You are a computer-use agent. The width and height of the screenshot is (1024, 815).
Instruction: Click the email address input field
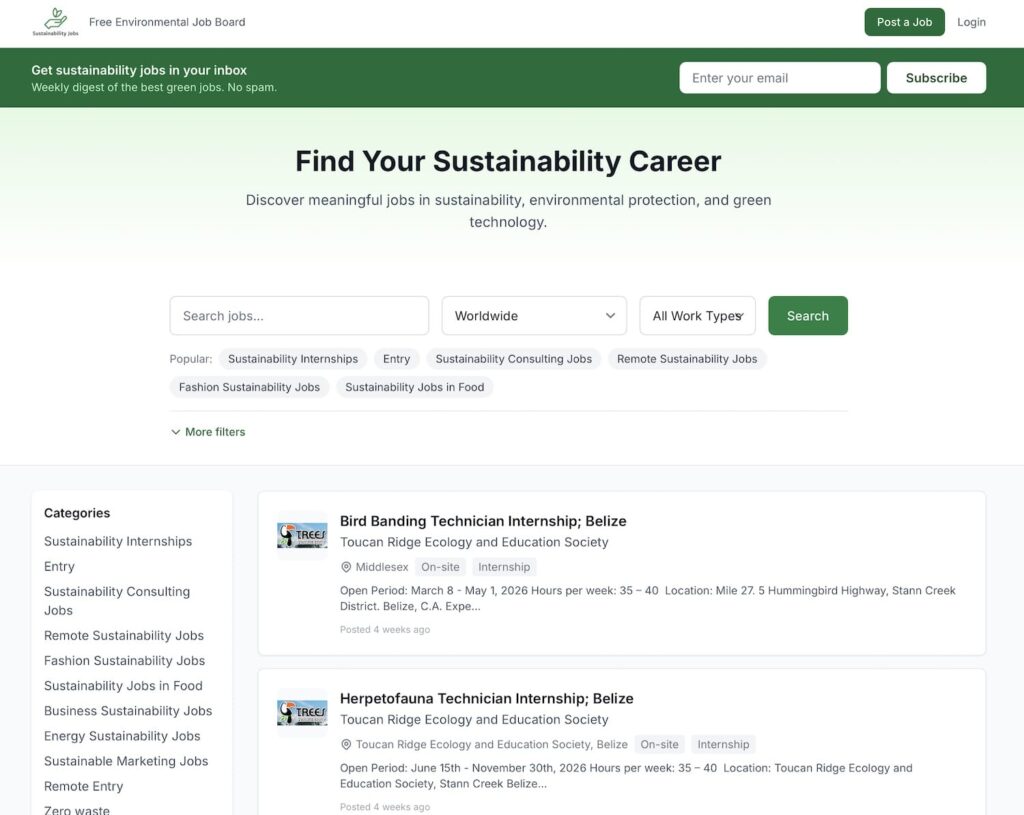click(x=779, y=77)
